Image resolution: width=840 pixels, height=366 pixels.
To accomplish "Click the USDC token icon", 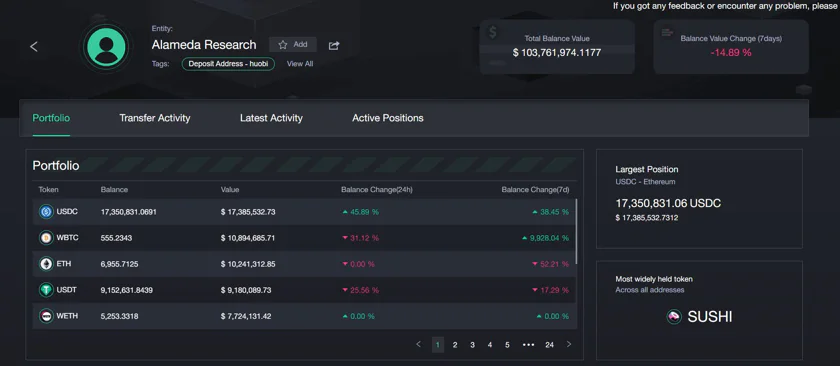I will (47, 212).
